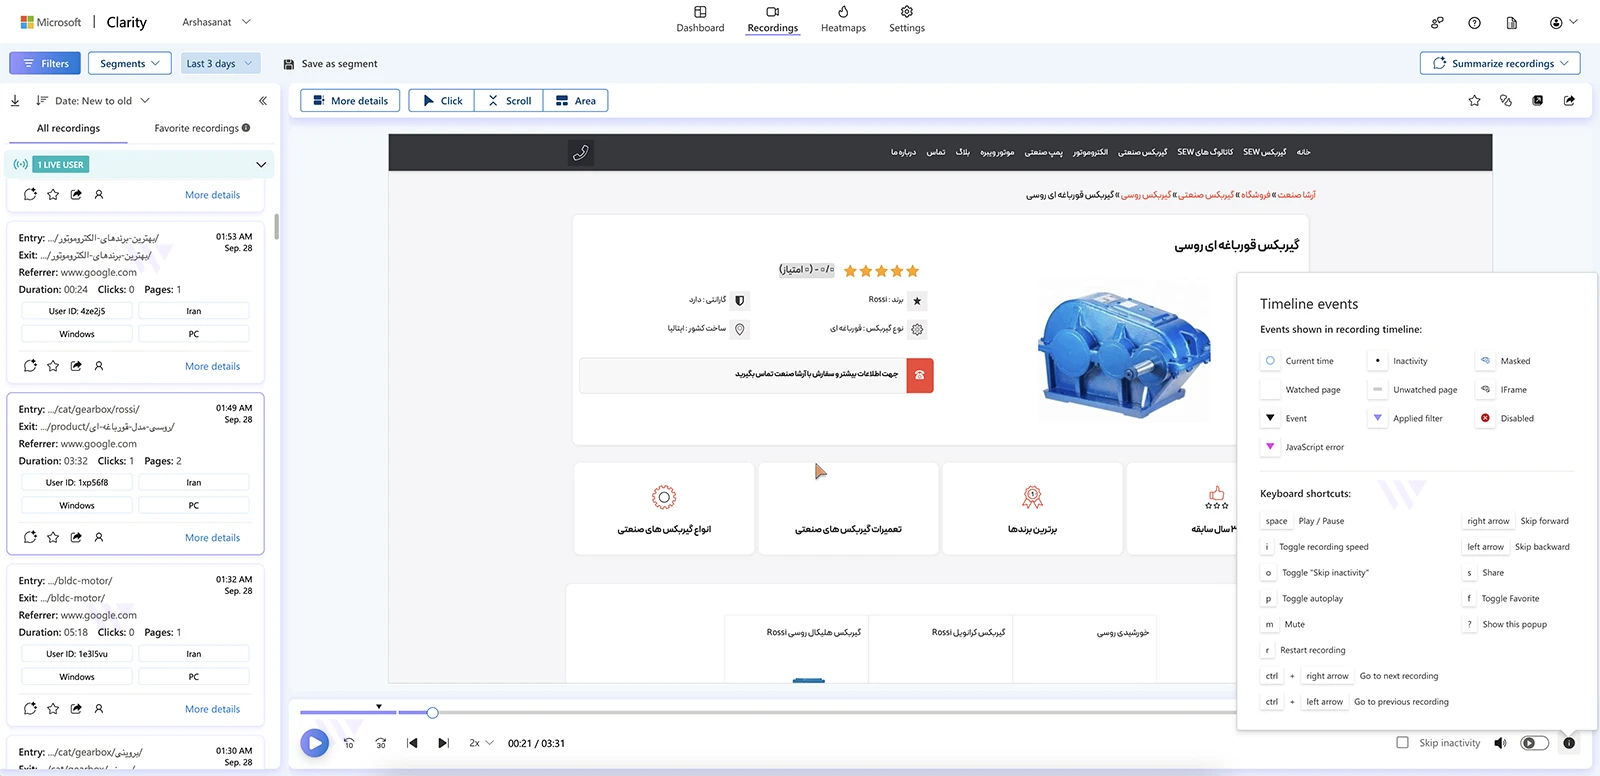
Task: Favorite the 01:32 AM recording
Action: pos(53,709)
